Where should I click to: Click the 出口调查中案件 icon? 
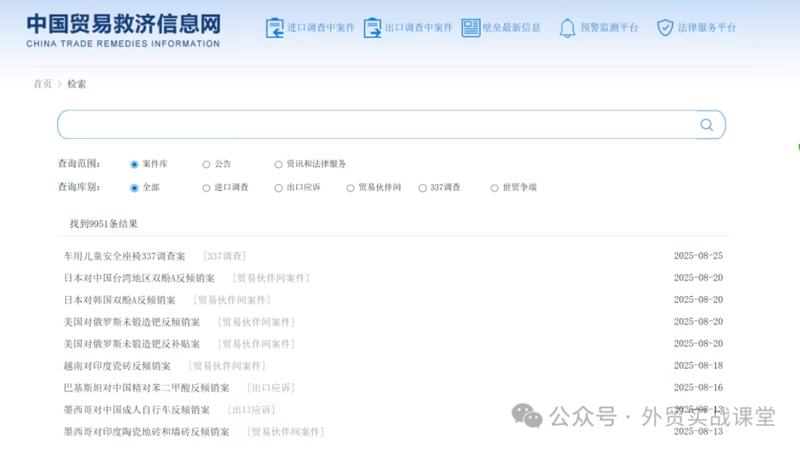point(373,28)
